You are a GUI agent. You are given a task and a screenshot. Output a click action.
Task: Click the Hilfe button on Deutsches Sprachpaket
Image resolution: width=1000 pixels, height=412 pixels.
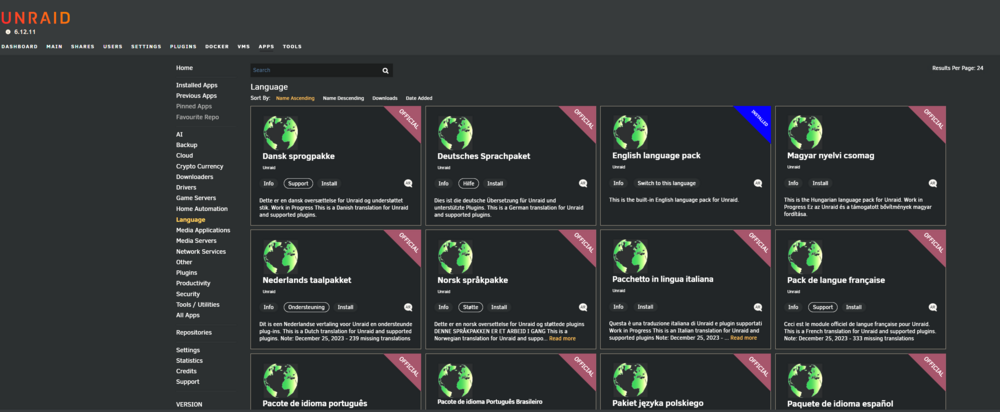click(x=469, y=183)
